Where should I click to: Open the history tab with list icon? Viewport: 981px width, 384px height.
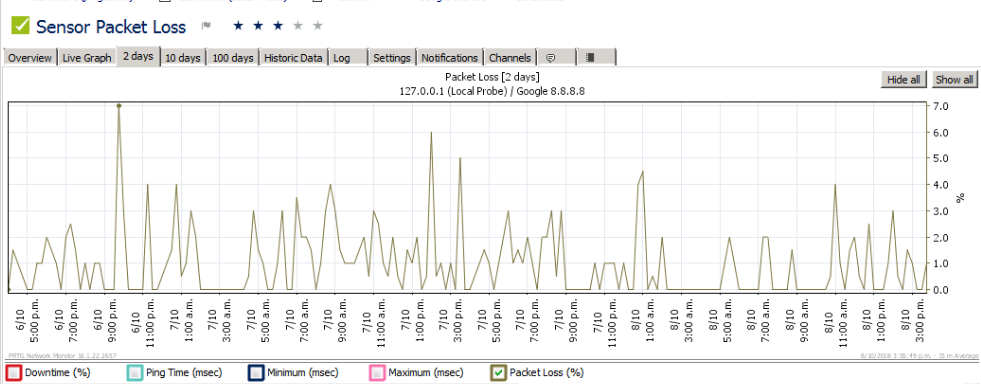click(597, 57)
